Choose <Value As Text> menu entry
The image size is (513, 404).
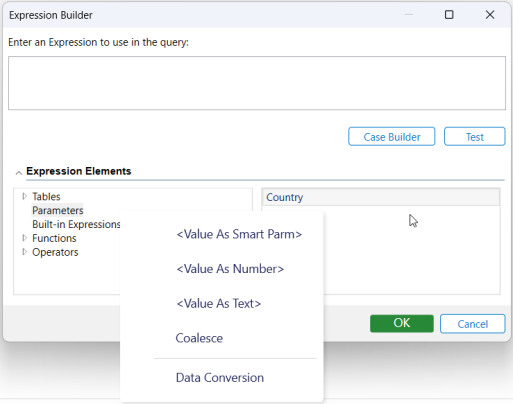click(219, 304)
